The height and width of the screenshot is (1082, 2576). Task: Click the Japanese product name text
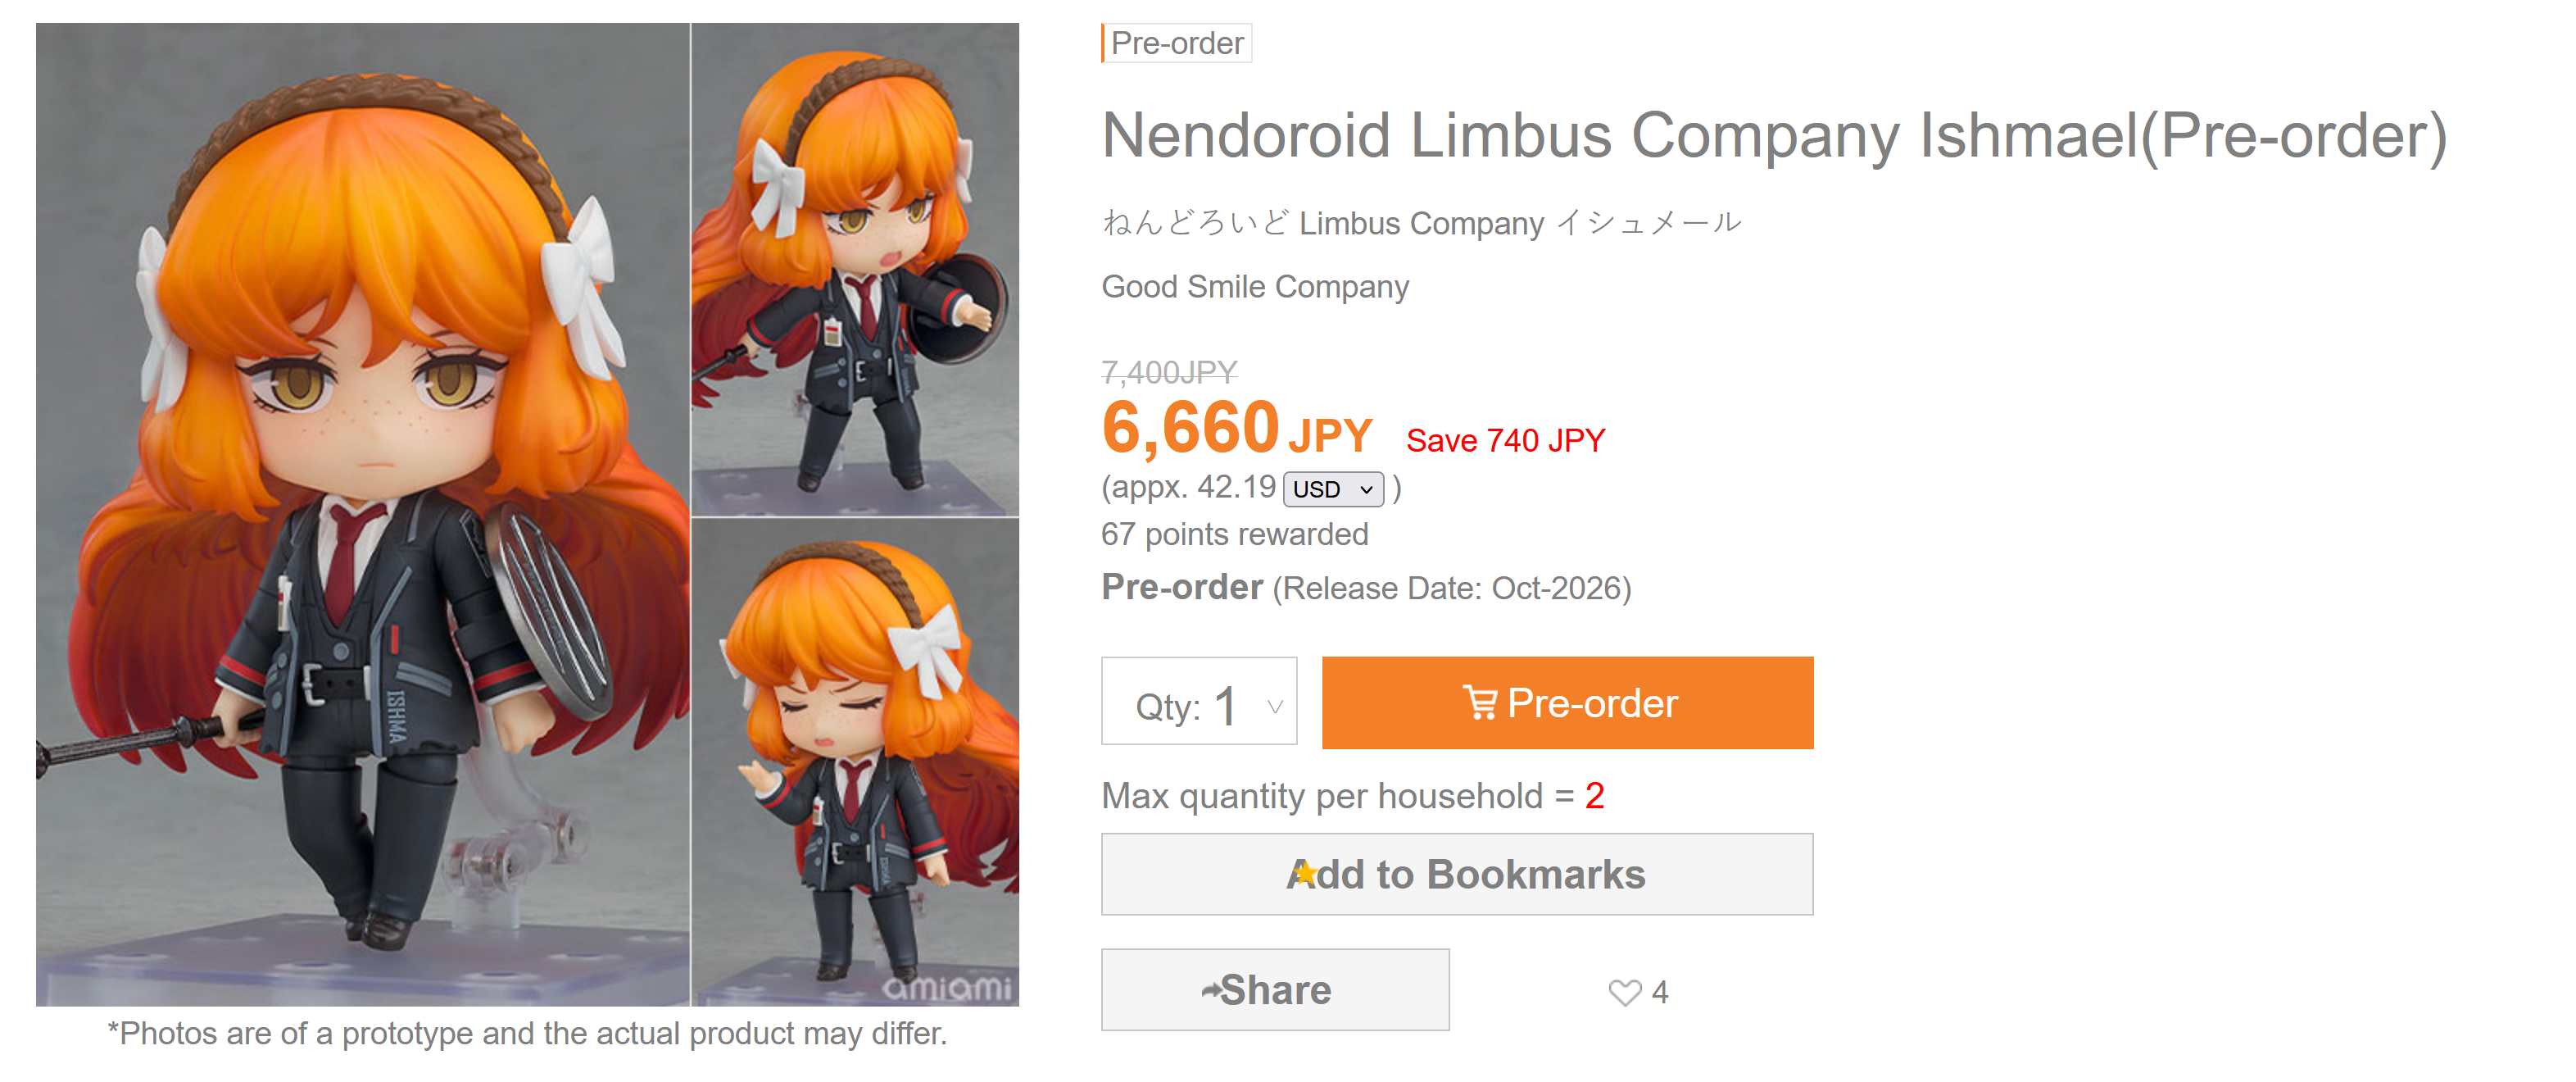point(1421,223)
